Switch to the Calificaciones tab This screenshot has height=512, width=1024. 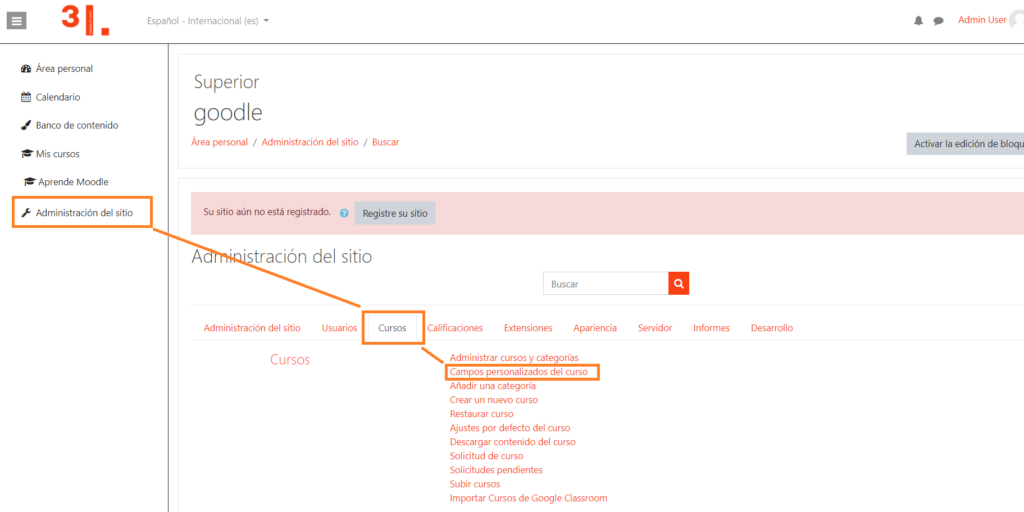coord(455,328)
